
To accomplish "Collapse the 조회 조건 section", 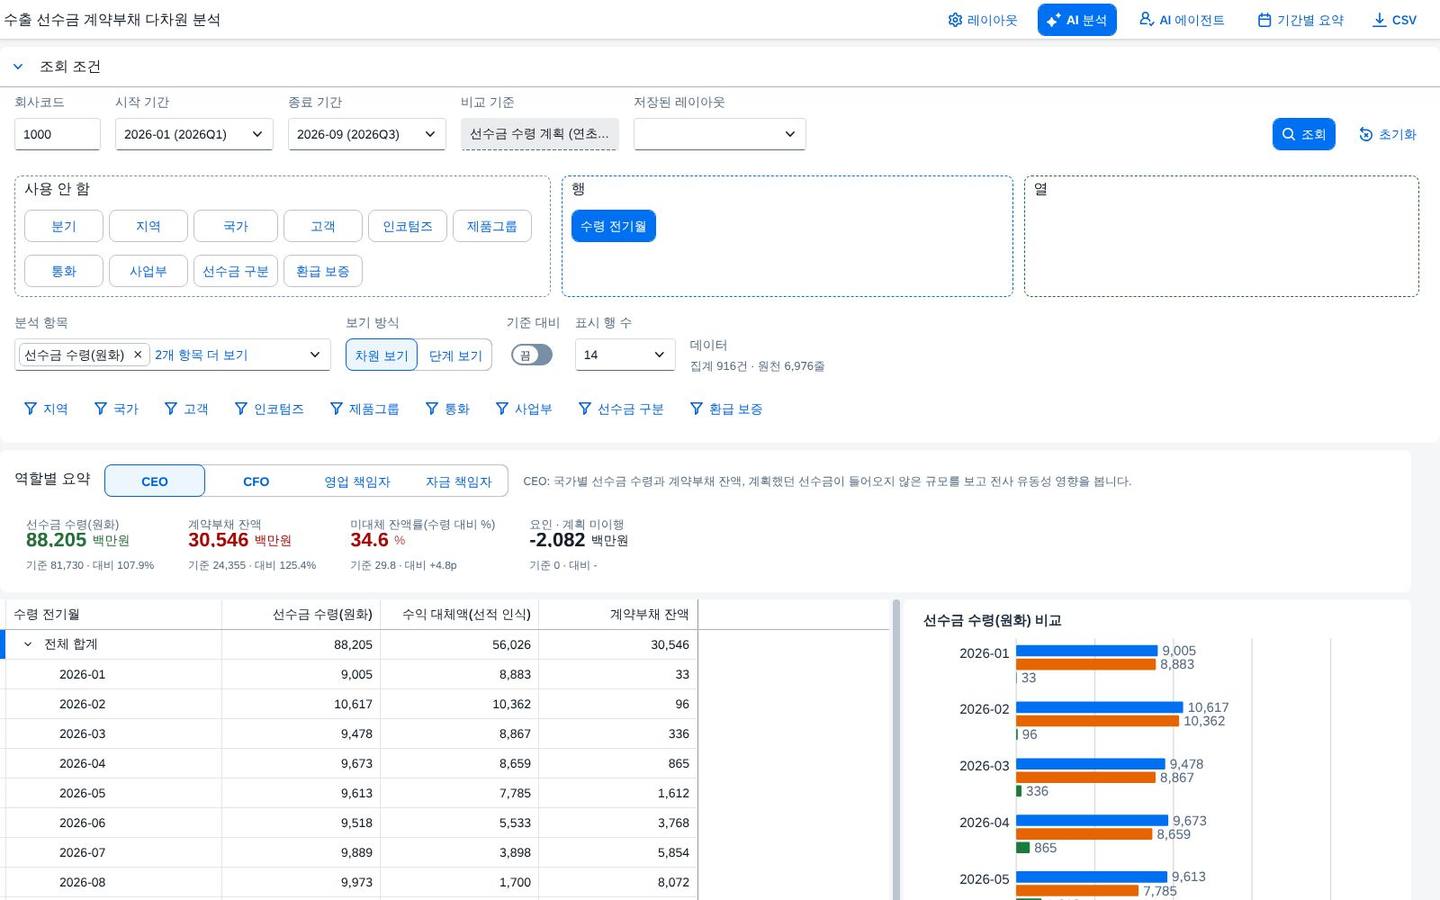I will tap(18, 67).
